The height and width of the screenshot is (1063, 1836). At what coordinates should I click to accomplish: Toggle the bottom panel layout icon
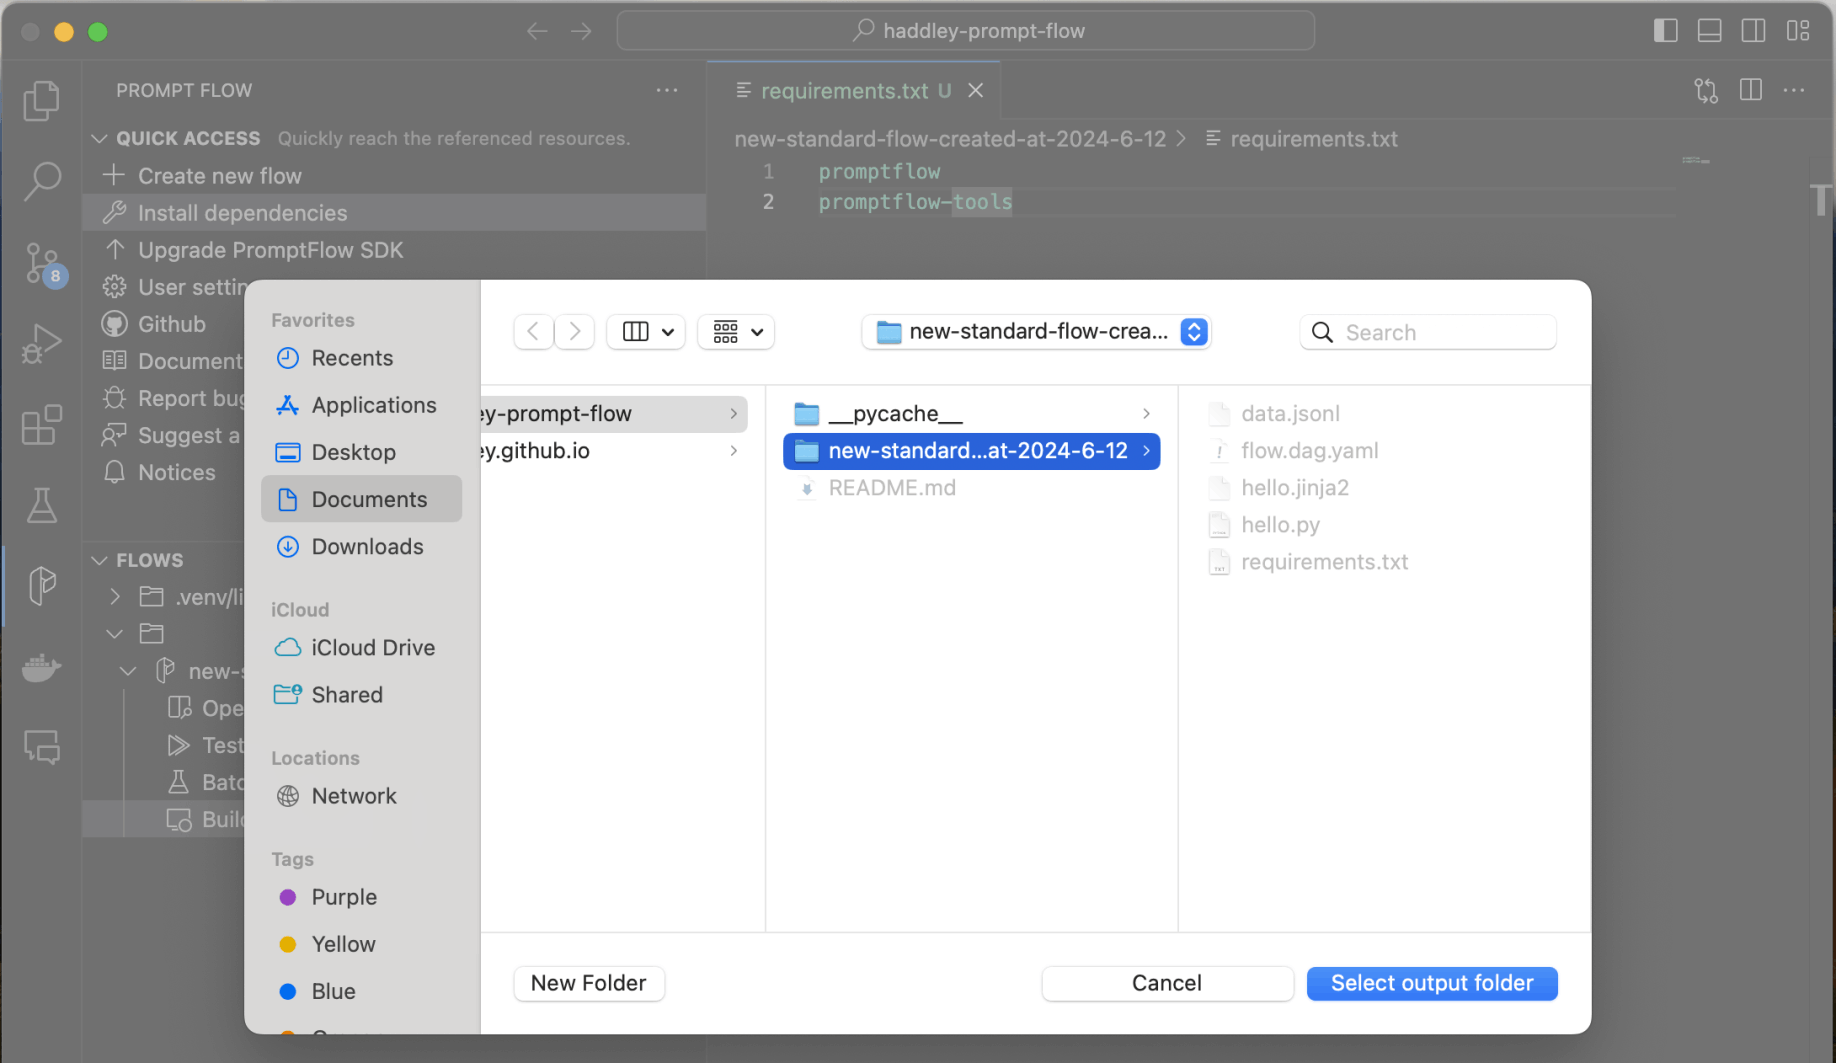point(1709,31)
